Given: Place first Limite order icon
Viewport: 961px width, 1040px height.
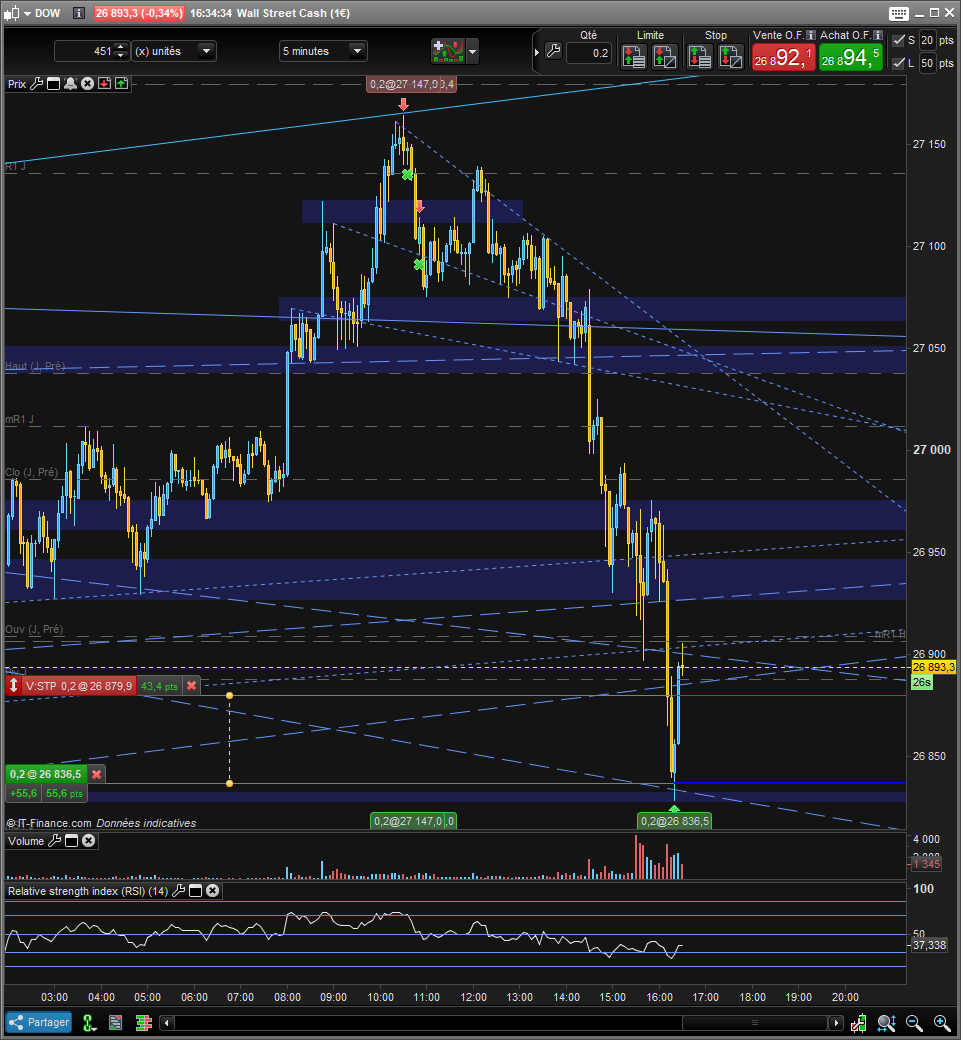Looking at the screenshot, I should coord(633,57).
